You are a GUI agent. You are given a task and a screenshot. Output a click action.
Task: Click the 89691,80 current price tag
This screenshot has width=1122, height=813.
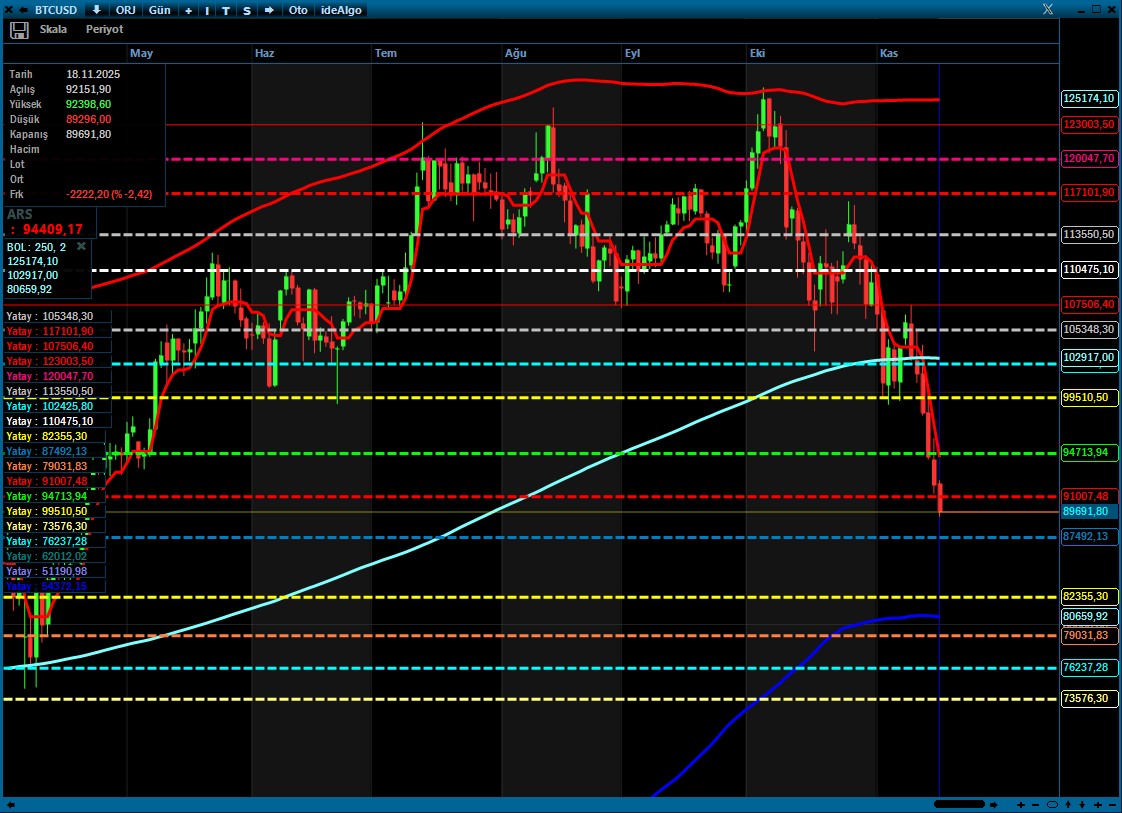[x=1088, y=512]
